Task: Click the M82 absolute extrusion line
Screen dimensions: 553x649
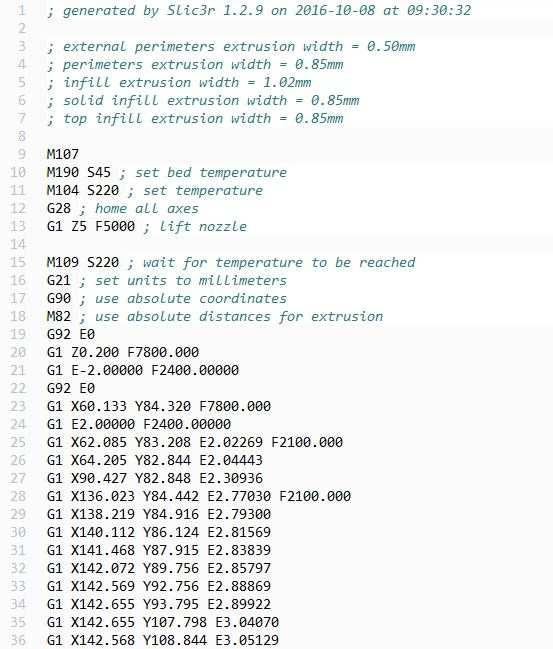Action: [214, 316]
